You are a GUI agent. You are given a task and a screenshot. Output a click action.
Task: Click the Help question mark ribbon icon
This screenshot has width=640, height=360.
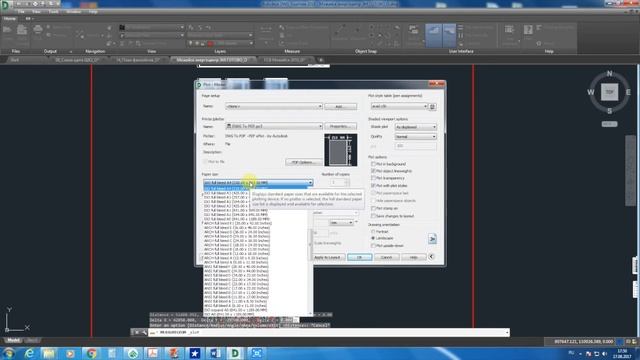pos(528,30)
